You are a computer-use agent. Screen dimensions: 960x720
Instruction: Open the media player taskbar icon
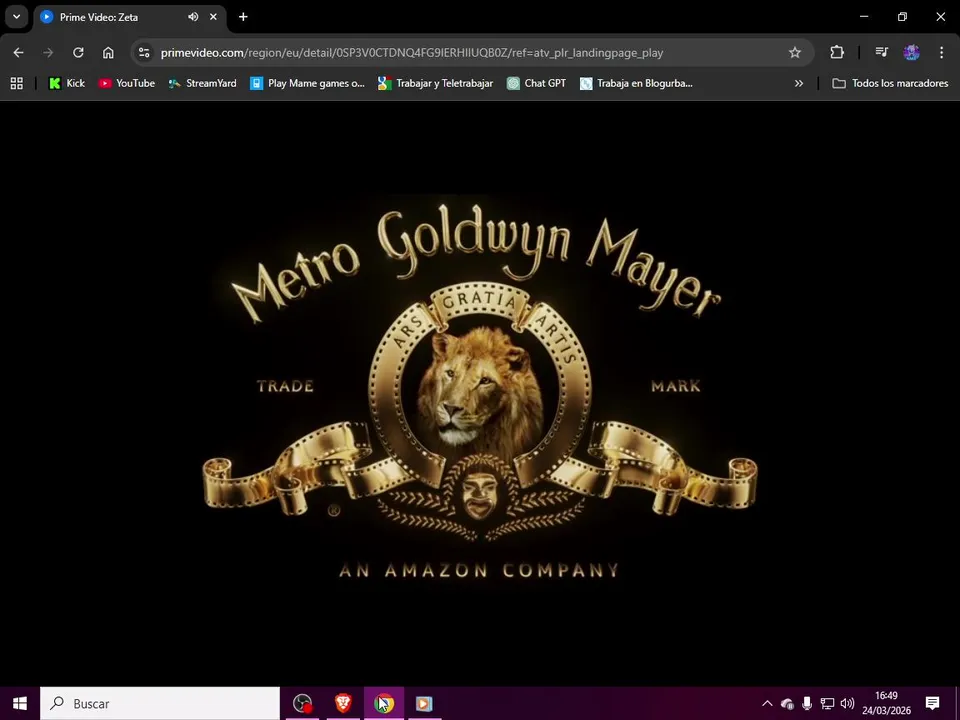[x=424, y=703]
